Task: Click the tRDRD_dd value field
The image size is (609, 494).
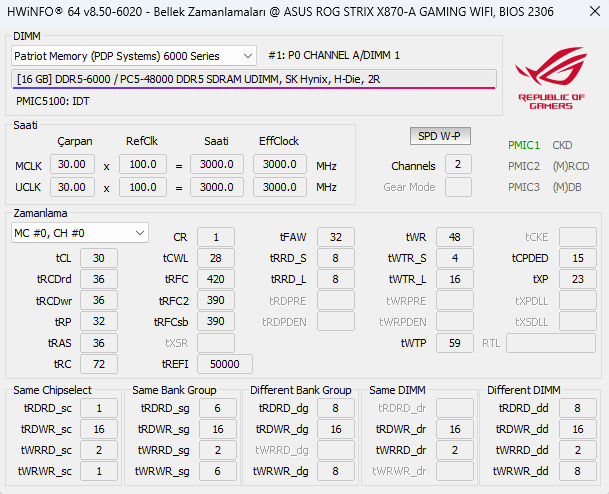Action: pyautogui.click(x=578, y=408)
